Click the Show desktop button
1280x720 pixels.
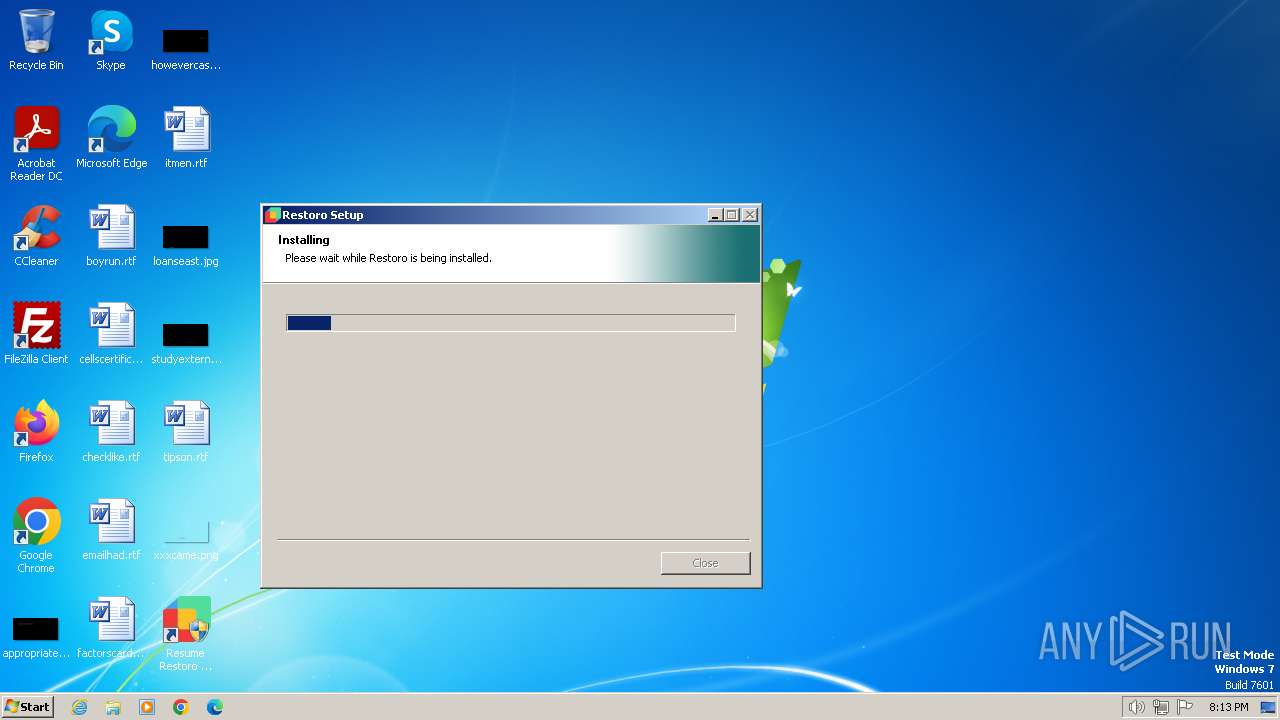pos(1268,707)
